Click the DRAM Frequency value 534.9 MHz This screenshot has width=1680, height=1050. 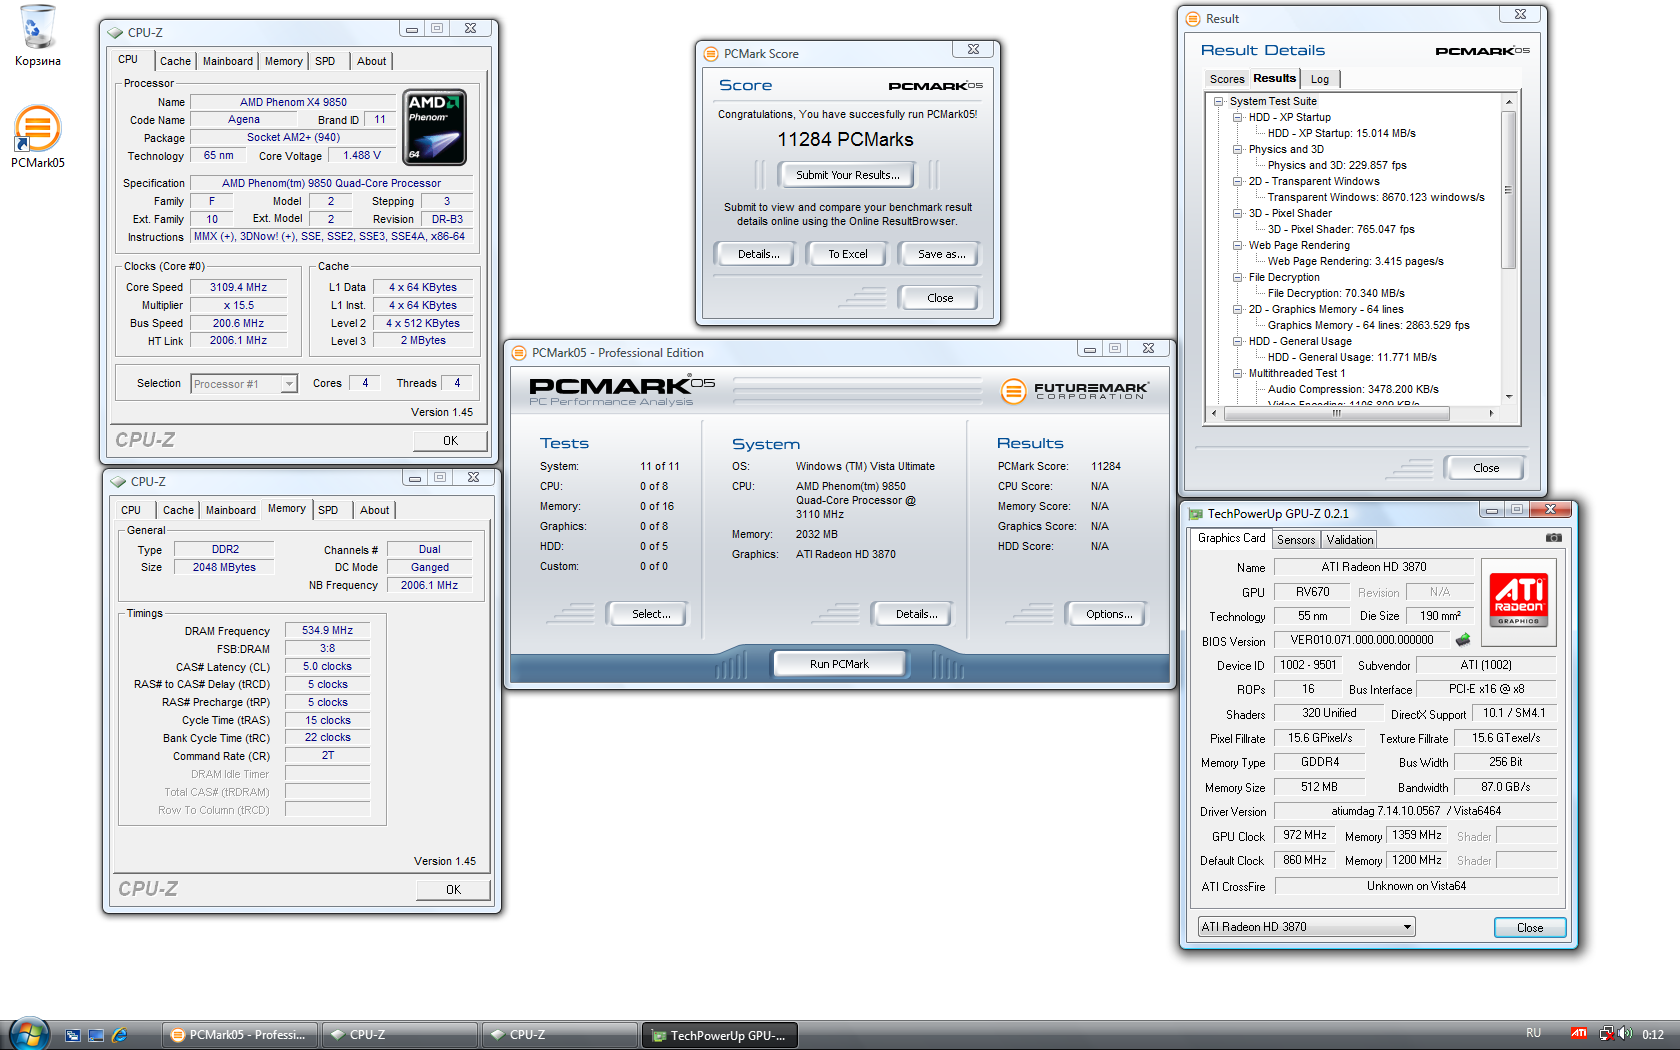click(x=328, y=630)
